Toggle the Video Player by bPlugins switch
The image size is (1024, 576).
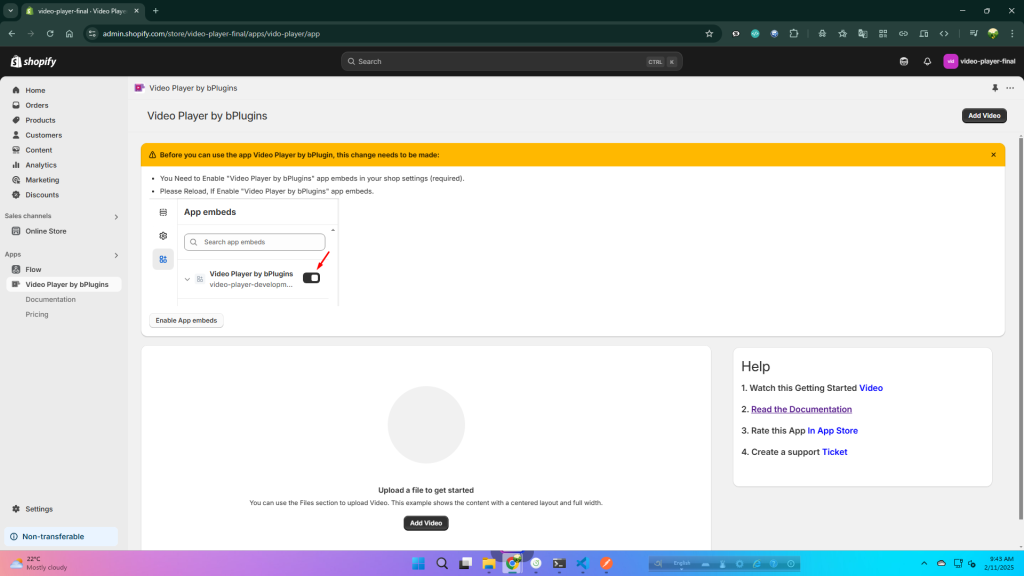pyautogui.click(x=312, y=278)
